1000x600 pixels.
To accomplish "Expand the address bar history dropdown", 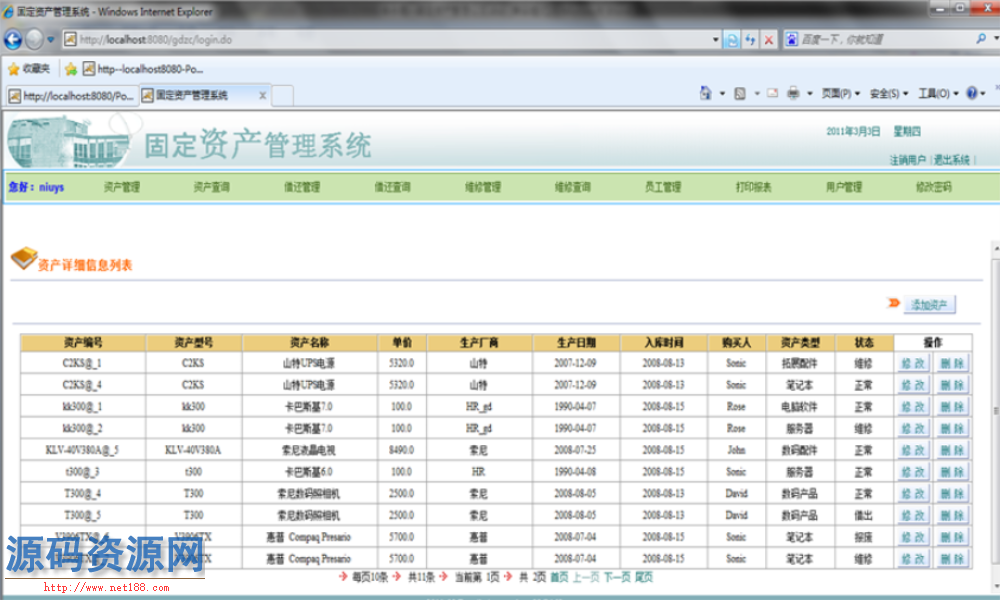I will tap(716, 40).
